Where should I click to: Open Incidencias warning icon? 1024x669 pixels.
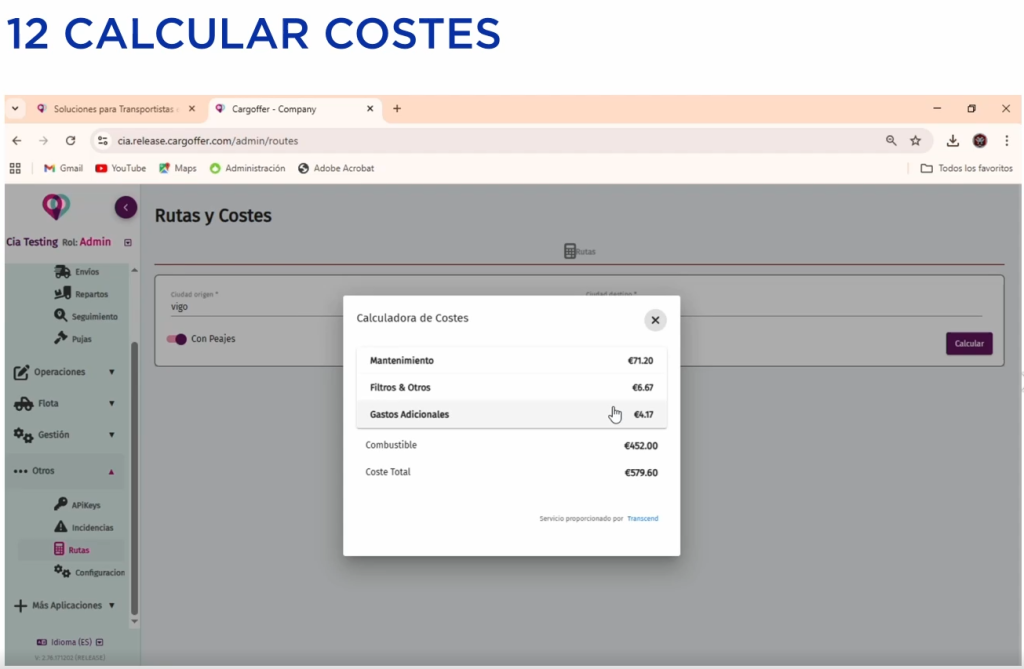tap(61, 527)
